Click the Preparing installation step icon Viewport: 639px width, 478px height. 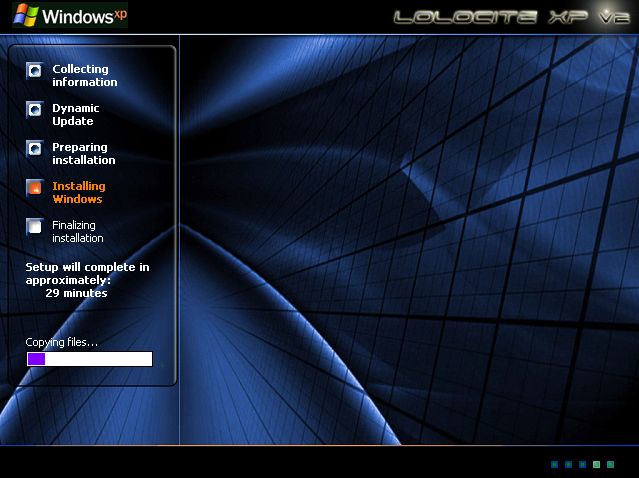(x=35, y=149)
